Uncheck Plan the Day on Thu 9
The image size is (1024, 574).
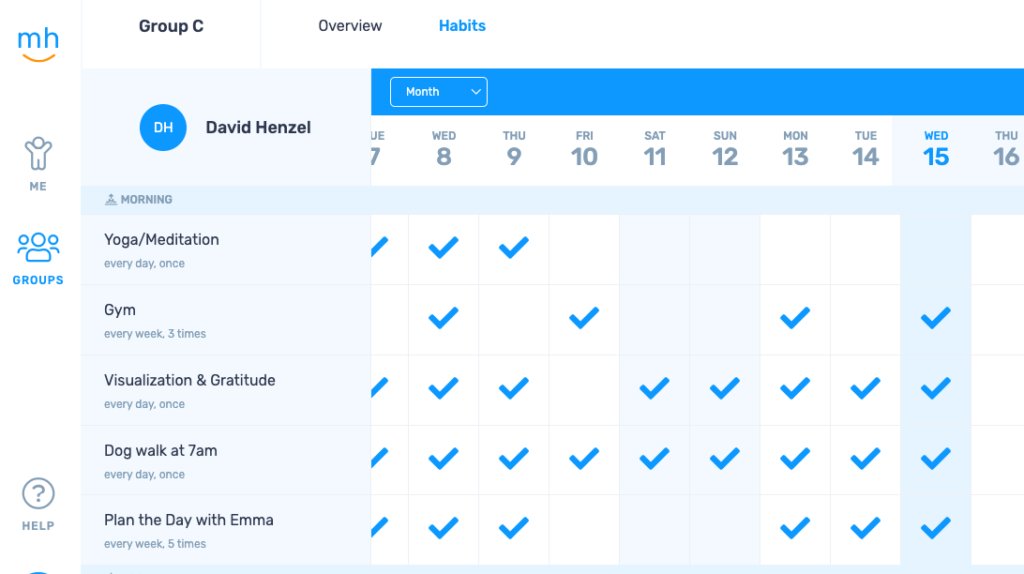click(x=514, y=528)
